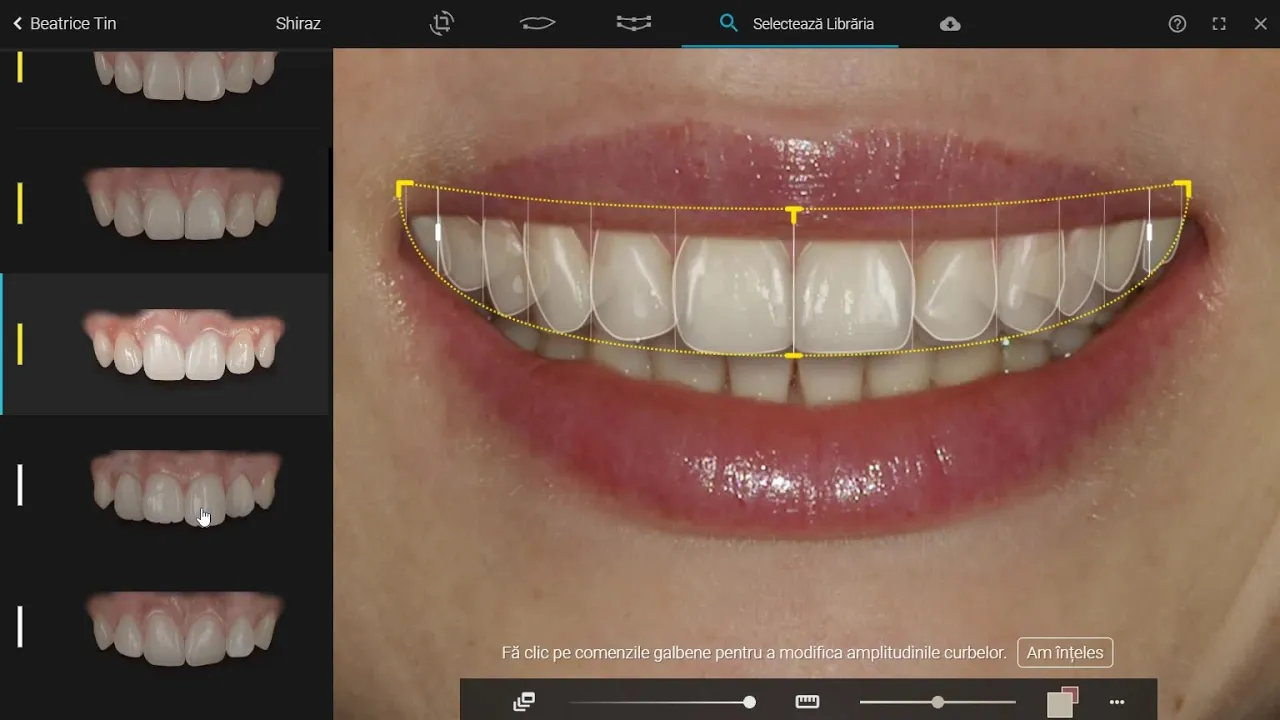Screen dimensions: 1280x720
Task: Click the left white vertical width handle
Action: 438,232
